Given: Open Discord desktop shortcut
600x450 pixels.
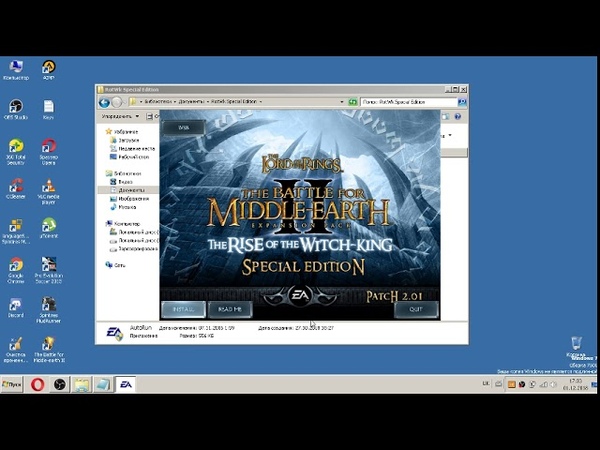Looking at the screenshot, I should pyautogui.click(x=16, y=307).
